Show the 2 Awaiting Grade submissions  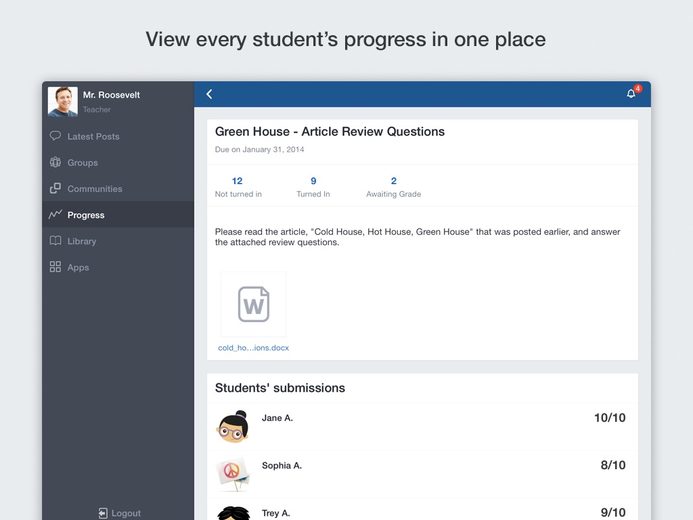(x=393, y=187)
